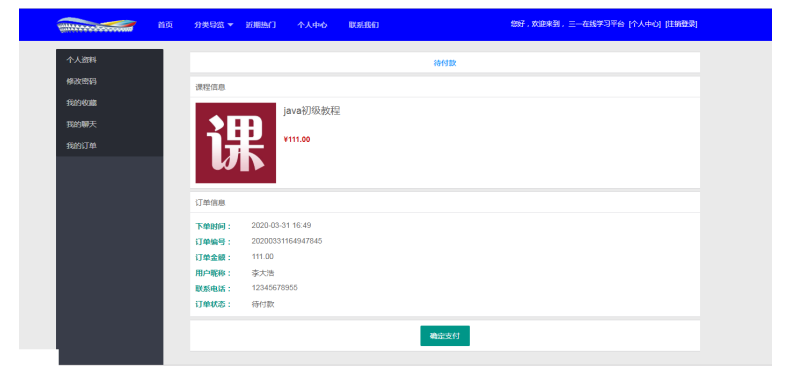Click the 下单时间 field label
Image resolution: width=795 pixels, height=378 pixels.
pos(213,226)
